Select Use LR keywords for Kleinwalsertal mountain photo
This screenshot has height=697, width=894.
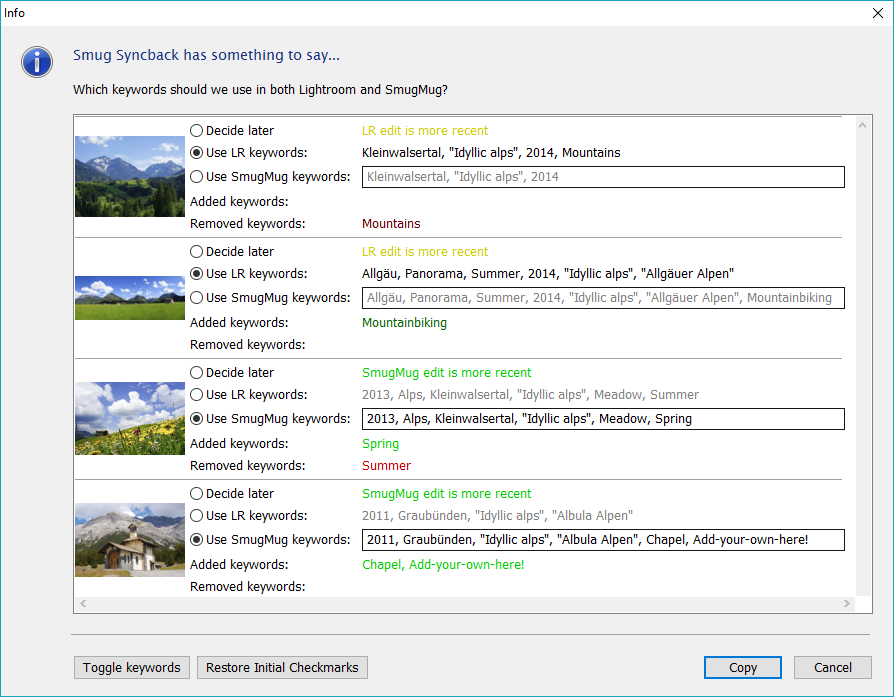[249, 153]
